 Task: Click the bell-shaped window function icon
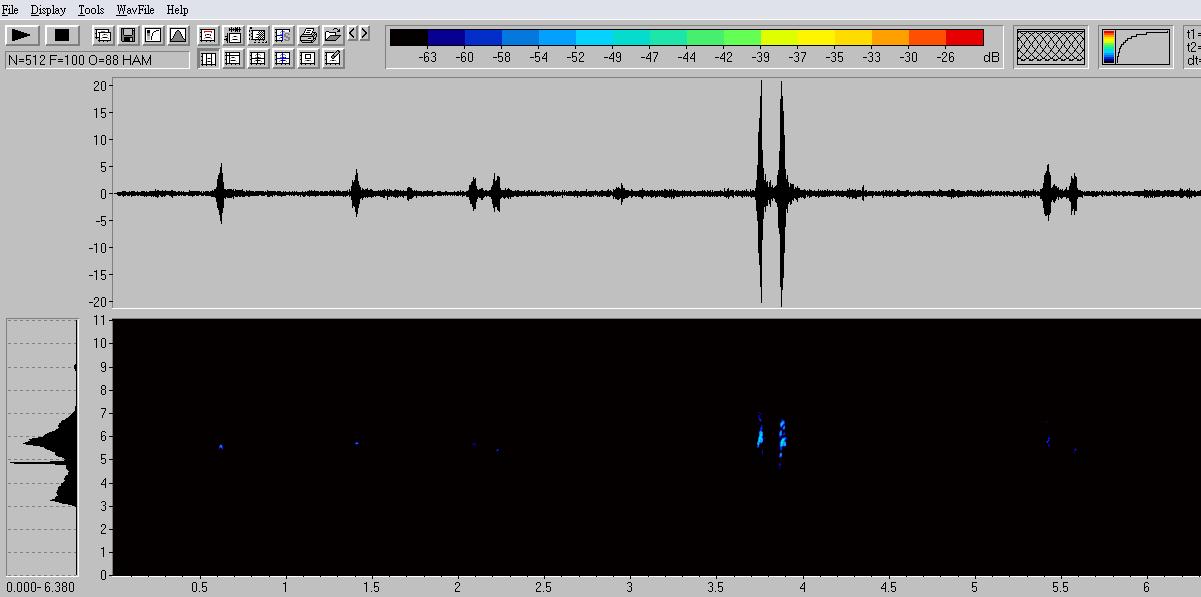click(178, 35)
